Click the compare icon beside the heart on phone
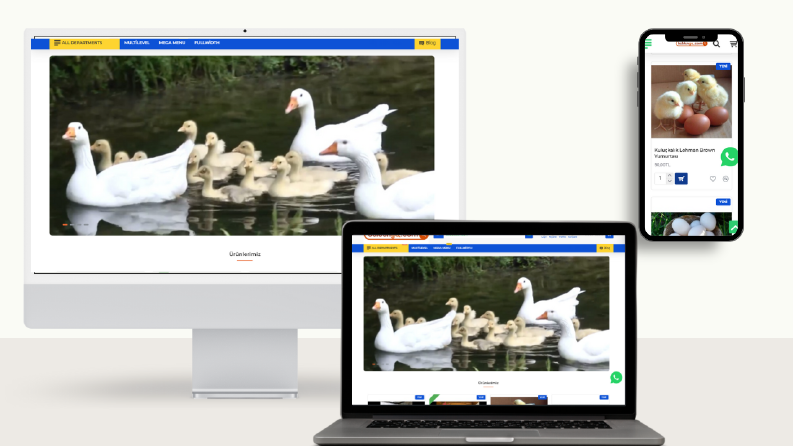Viewport: 793px width, 446px height. click(726, 179)
